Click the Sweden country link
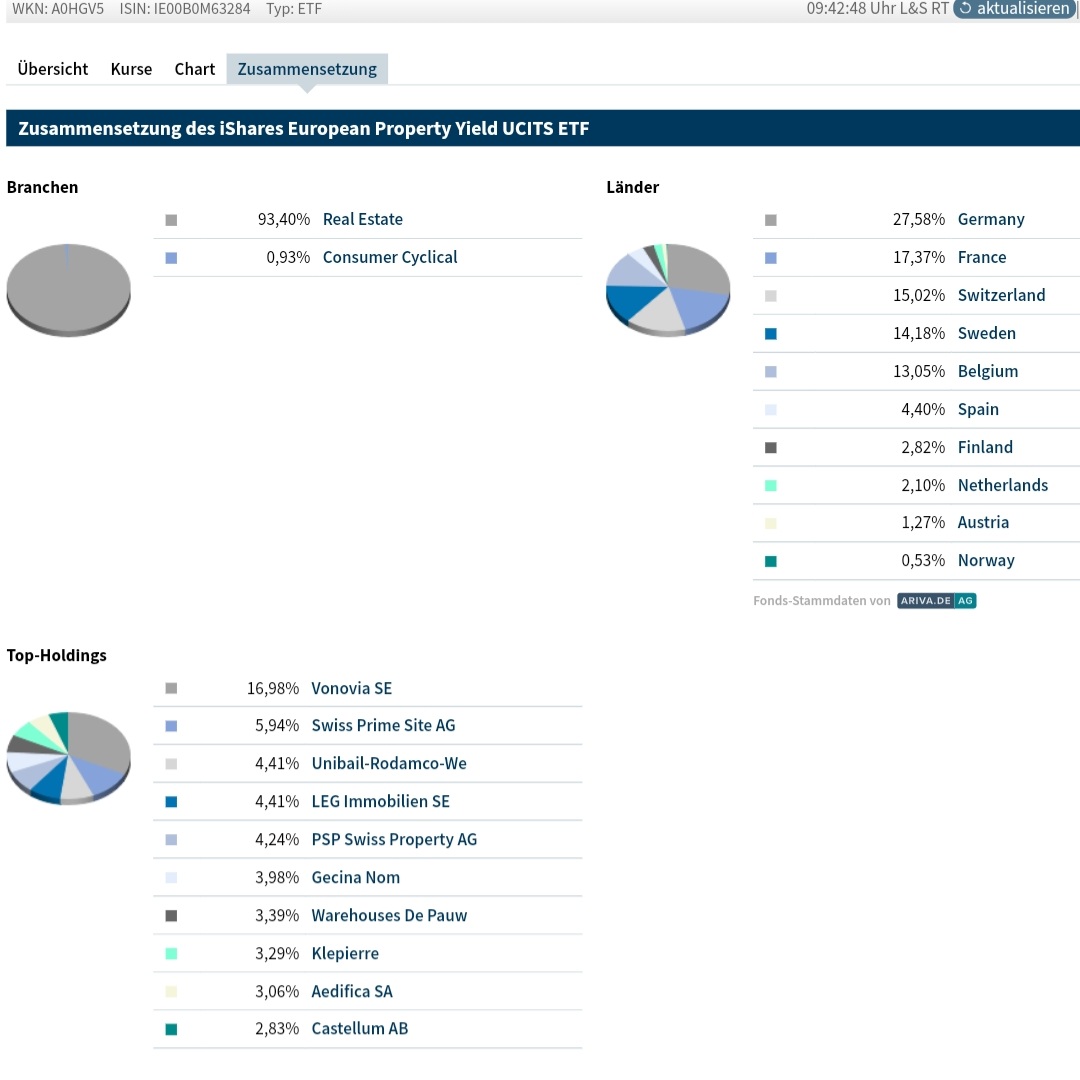This screenshot has height=1080, width=1080. [987, 333]
